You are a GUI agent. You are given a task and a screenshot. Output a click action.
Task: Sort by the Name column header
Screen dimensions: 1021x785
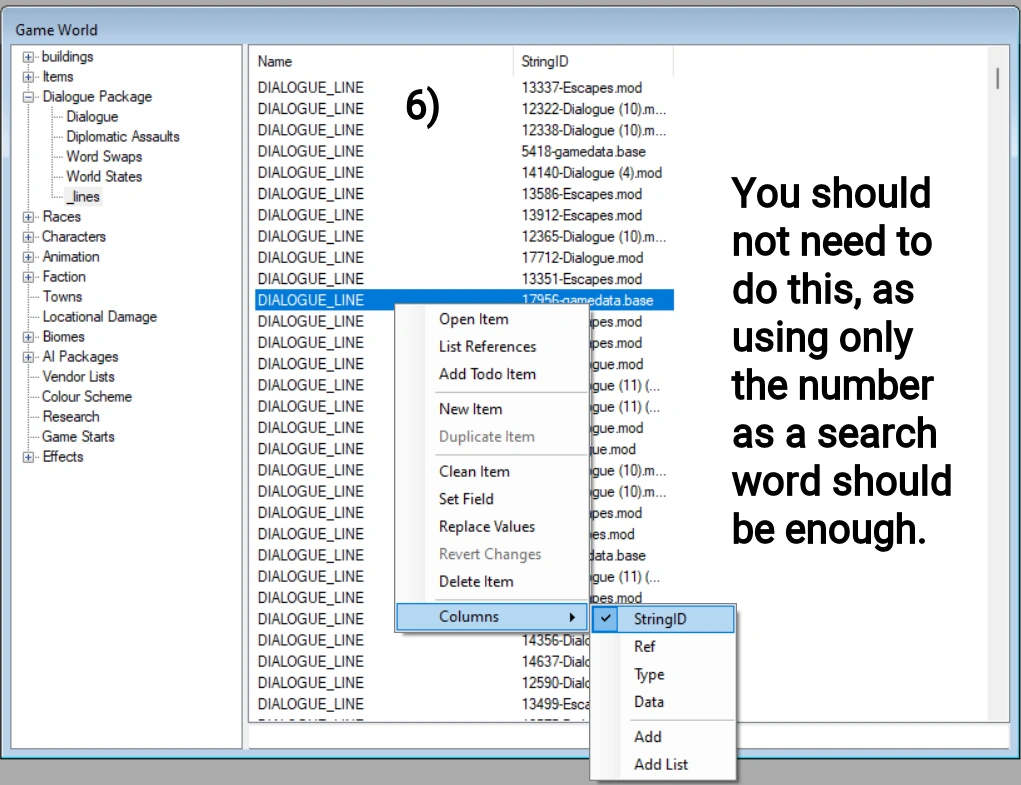[382, 62]
